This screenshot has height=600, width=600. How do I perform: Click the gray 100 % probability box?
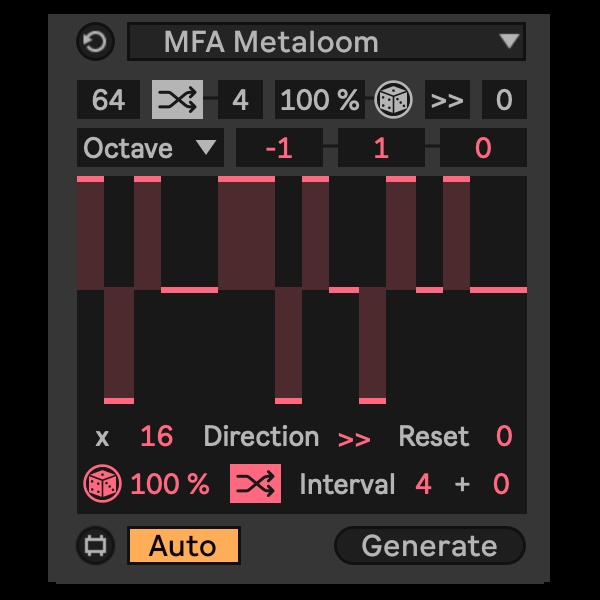(320, 99)
